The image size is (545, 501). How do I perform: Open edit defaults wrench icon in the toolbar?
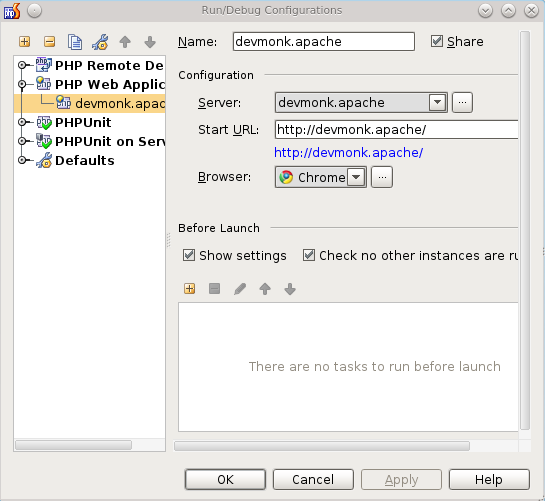pos(100,42)
